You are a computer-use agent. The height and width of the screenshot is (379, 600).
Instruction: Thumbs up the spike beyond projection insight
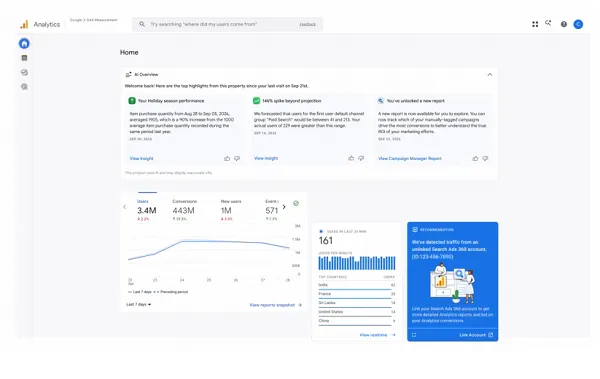pos(351,158)
